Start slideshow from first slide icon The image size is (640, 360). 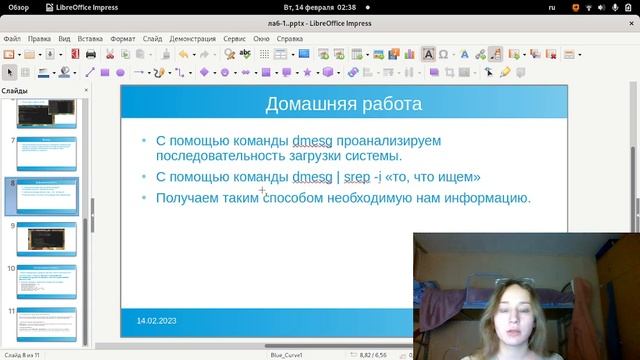324,54
